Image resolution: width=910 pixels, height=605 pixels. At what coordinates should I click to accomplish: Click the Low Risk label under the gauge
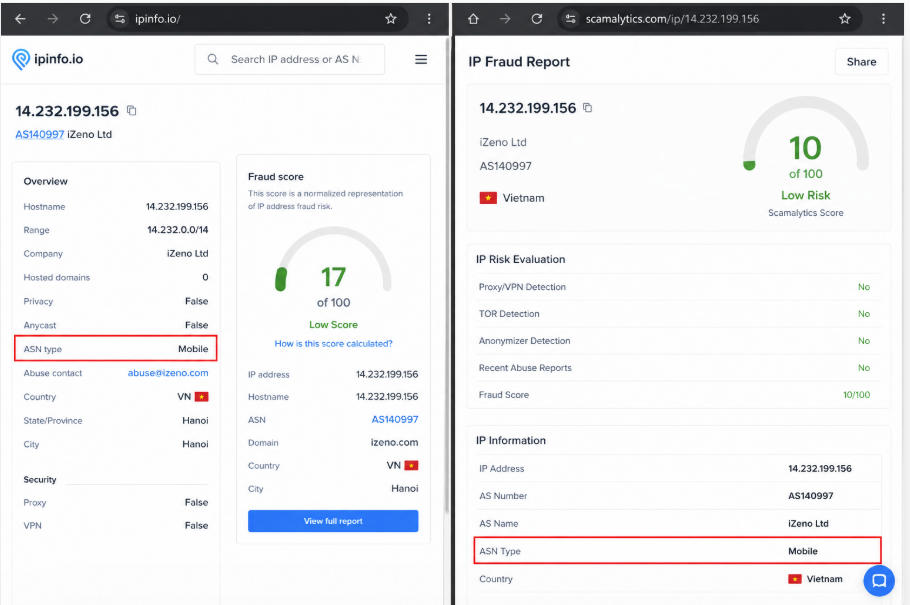[806, 195]
